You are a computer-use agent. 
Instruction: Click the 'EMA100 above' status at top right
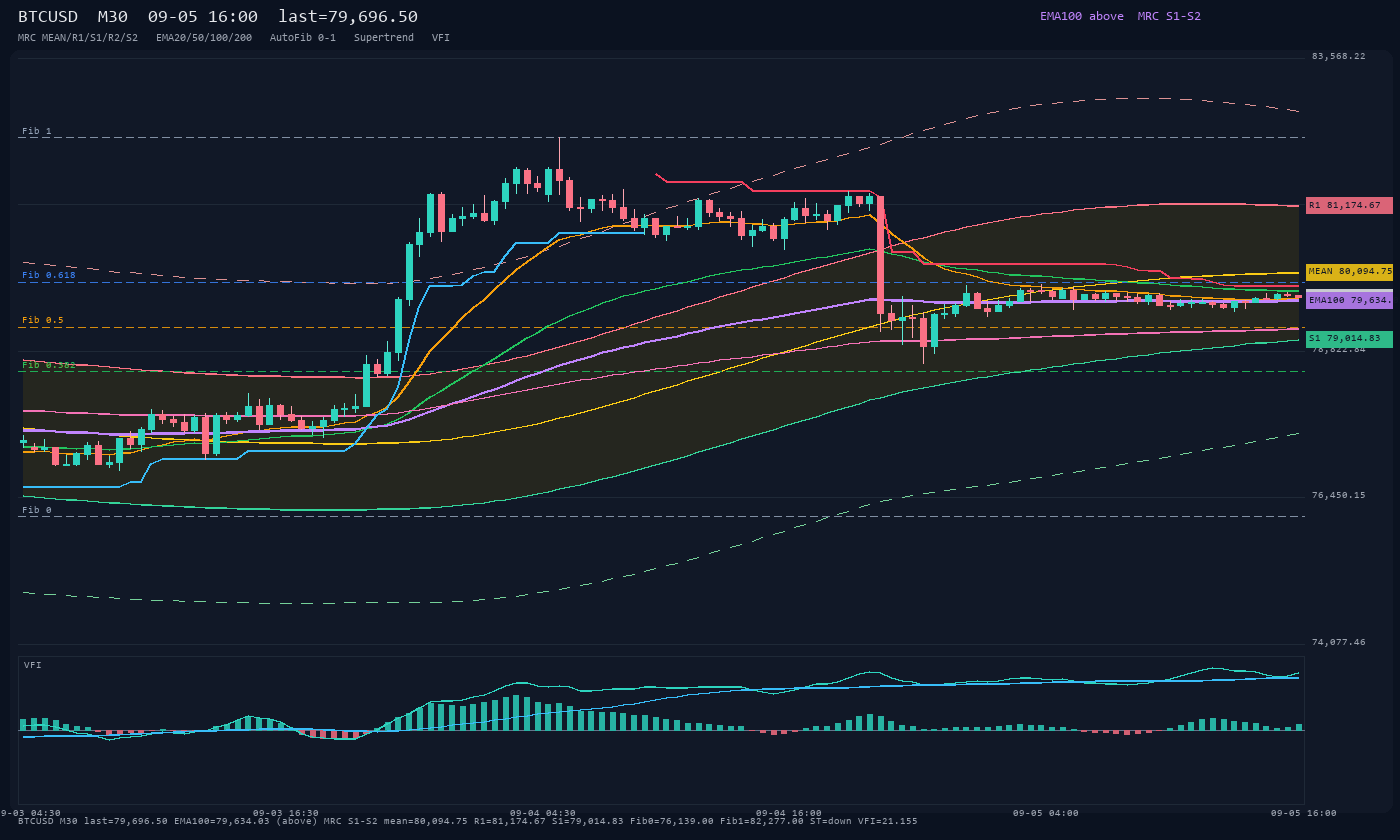click(x=1082, y=16)
